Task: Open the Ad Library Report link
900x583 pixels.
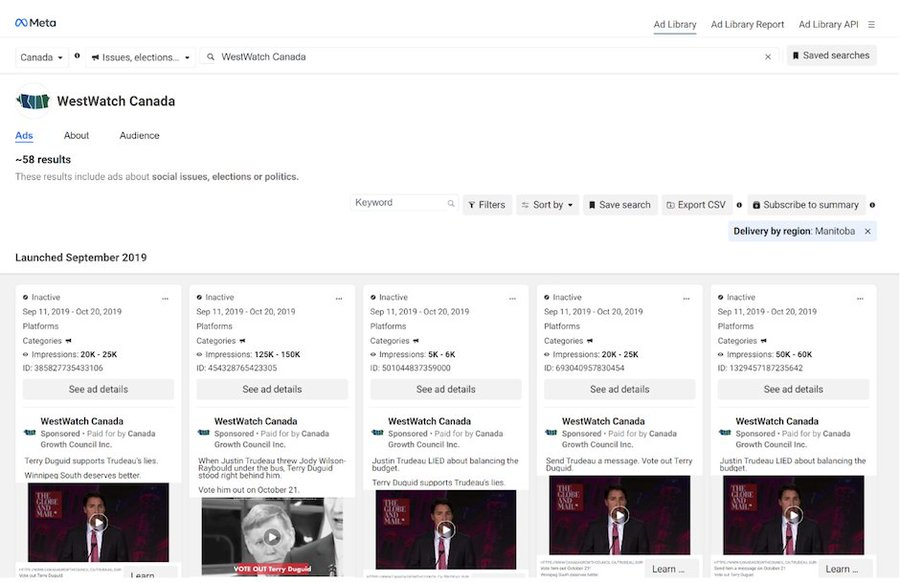Action: [747, 24]
